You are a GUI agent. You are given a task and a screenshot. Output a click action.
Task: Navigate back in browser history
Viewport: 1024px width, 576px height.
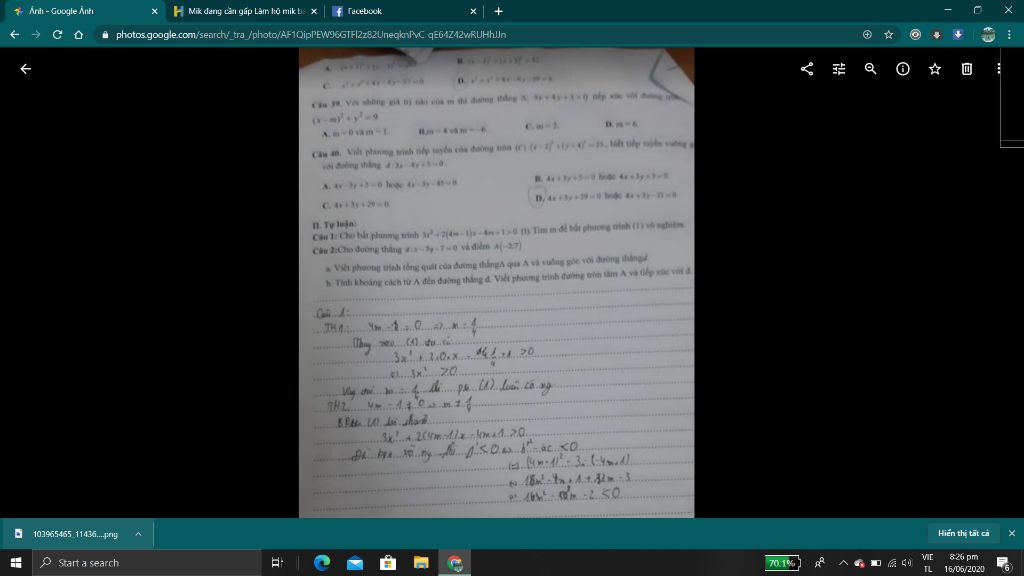coord(14,35)
